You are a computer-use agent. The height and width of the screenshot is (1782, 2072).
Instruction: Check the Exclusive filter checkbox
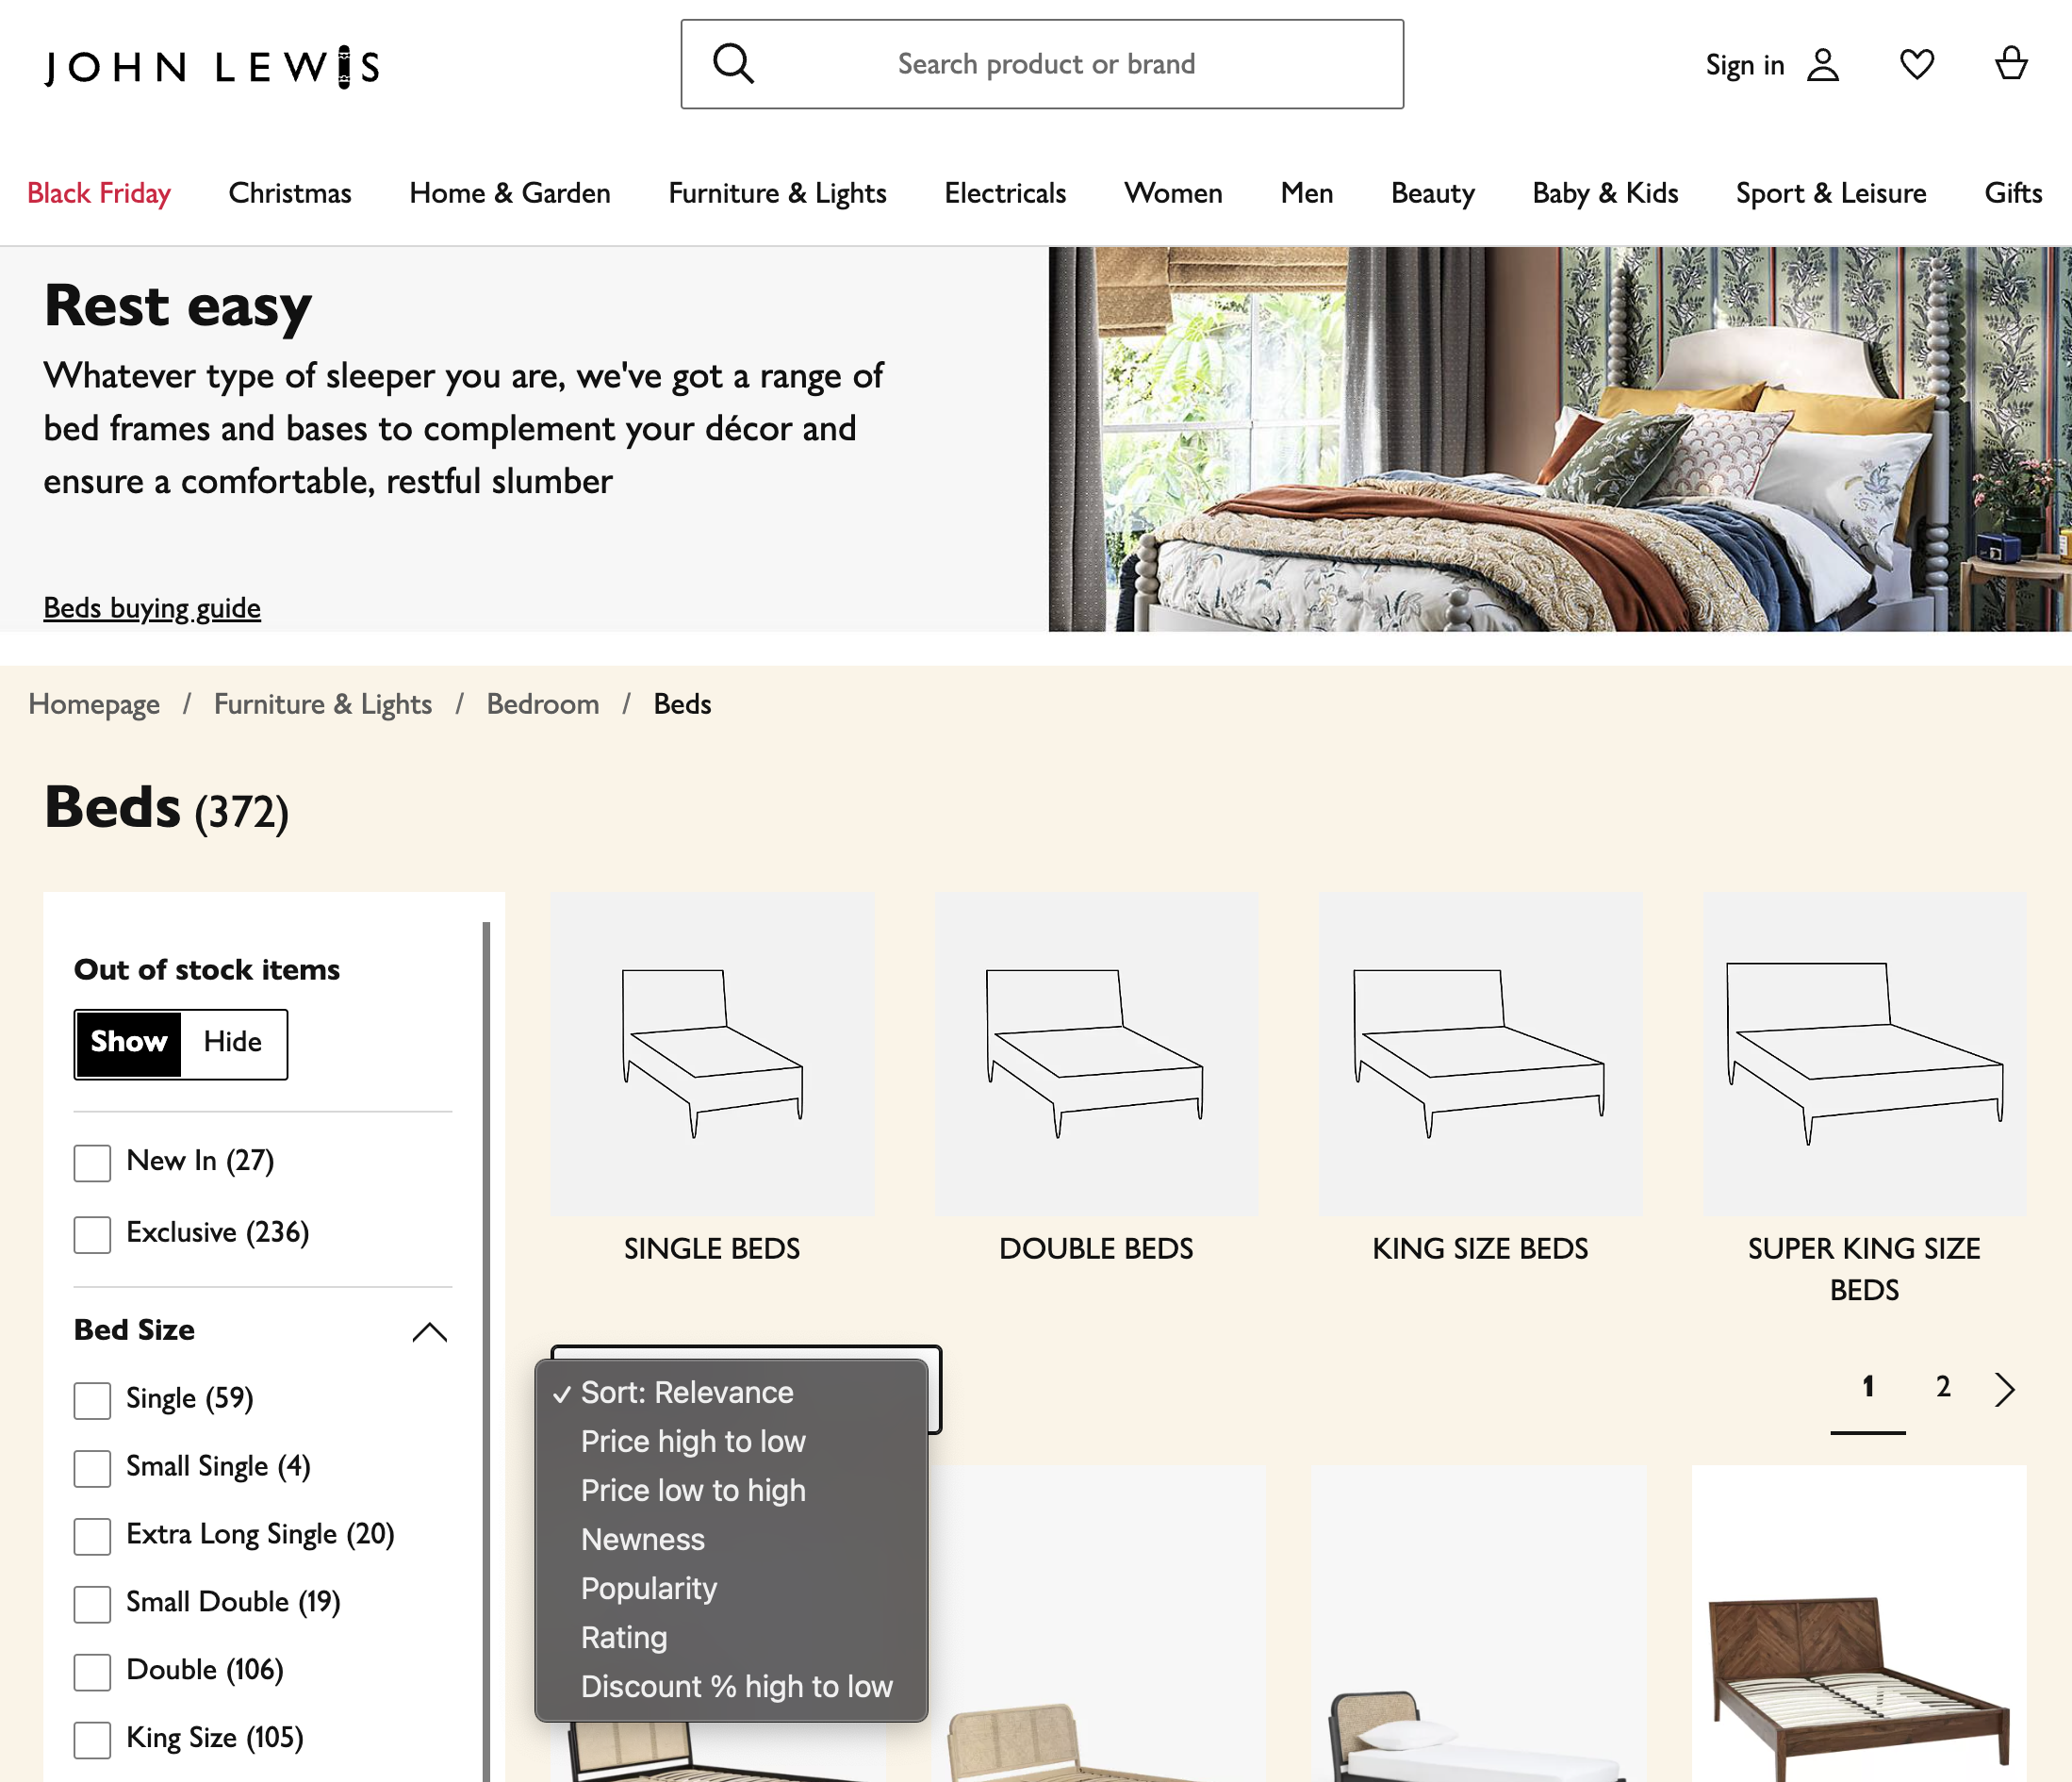pos(91,1234)
